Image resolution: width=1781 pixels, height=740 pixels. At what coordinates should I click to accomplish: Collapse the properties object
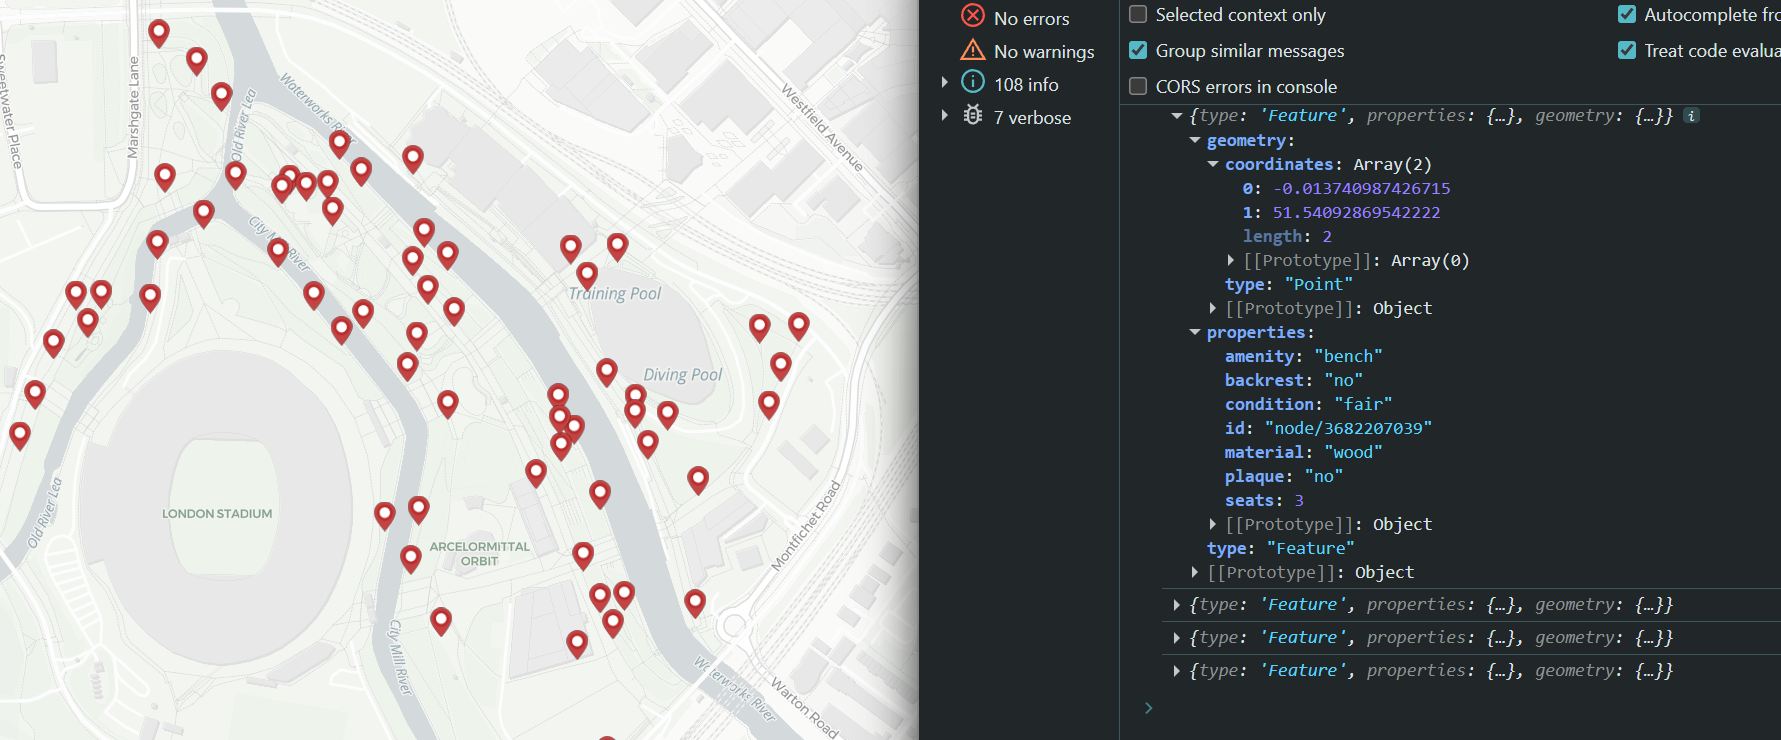(x=1195, y=333)
